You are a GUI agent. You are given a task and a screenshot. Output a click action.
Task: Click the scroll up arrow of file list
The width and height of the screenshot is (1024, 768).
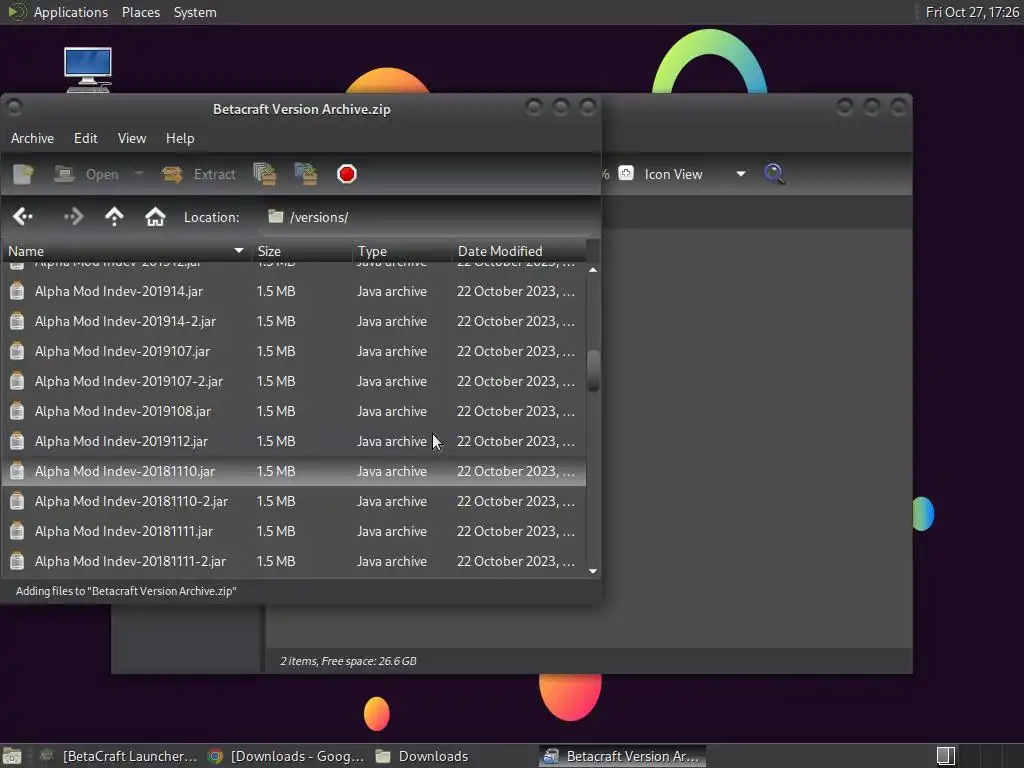point(593,270)
